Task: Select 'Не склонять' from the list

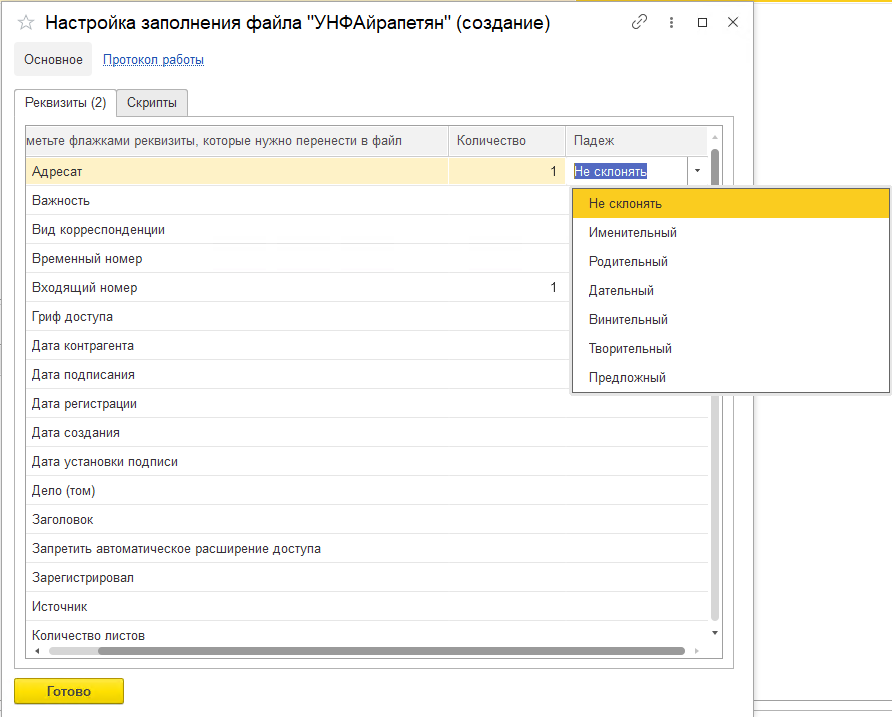Action: pos(625,204)
